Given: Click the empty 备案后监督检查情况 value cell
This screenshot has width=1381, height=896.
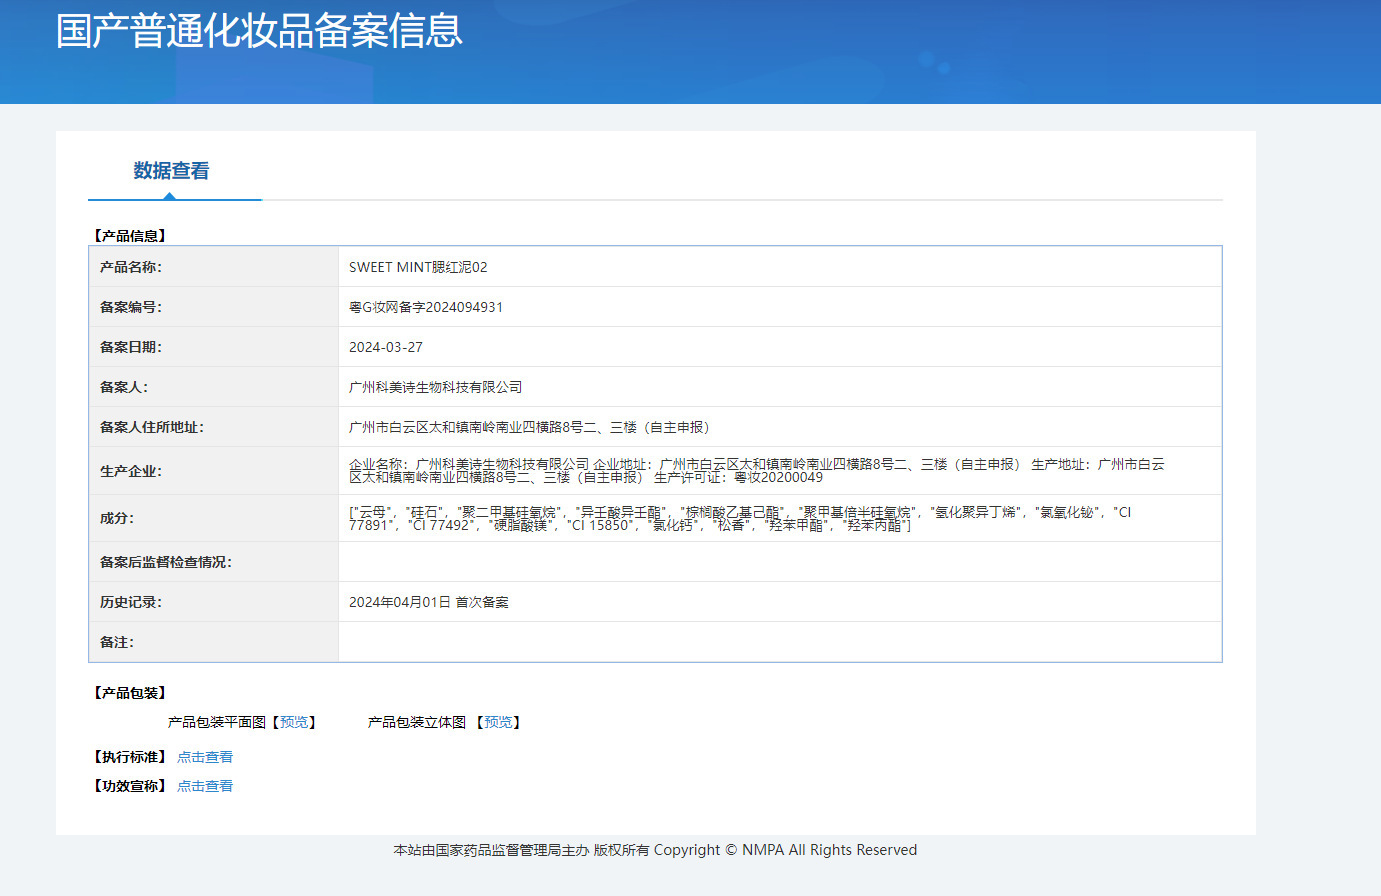Looking at the screenshot, I should tap(780, 562).
